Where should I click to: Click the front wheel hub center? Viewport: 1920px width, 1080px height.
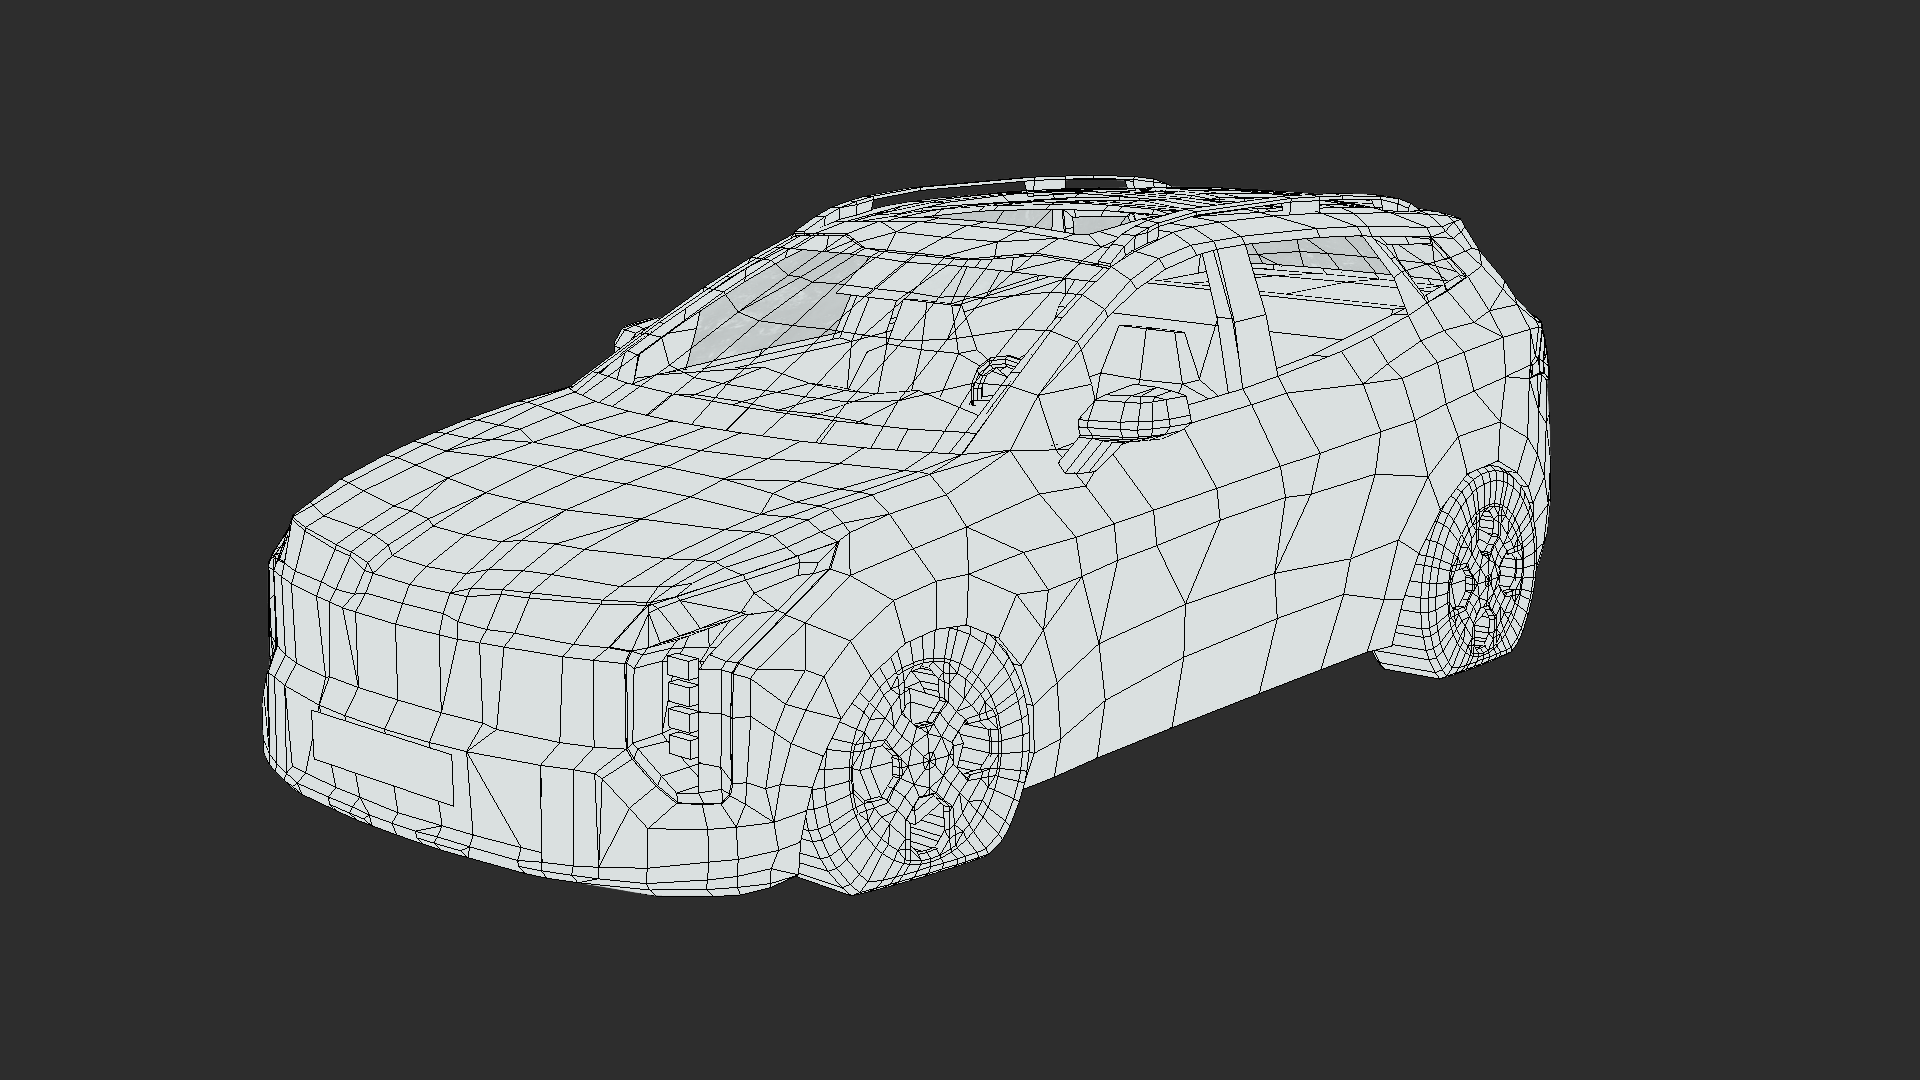pyautogui.click(x=929, y=762)
